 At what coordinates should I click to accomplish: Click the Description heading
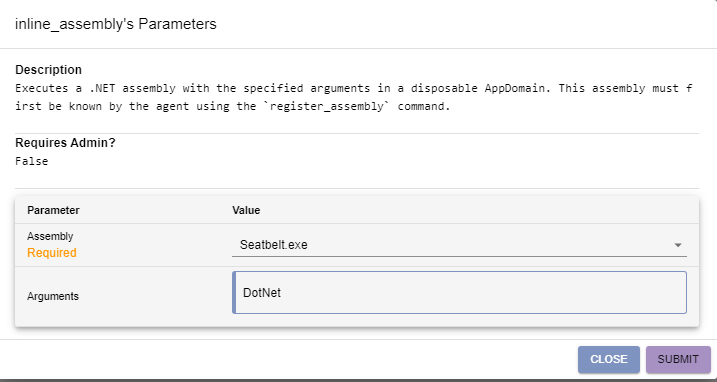coord(48,70)
